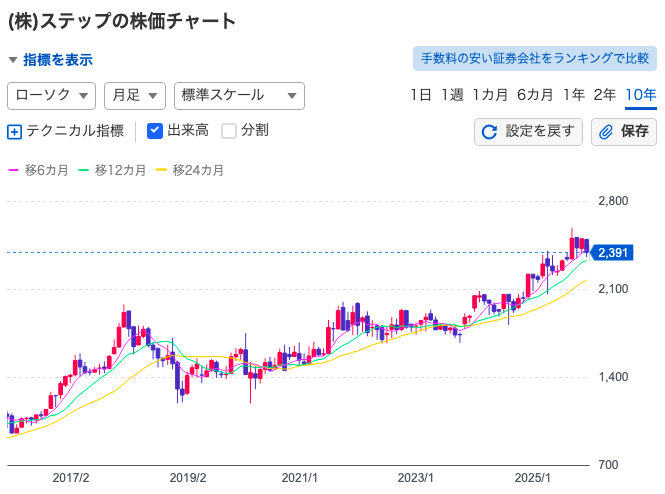Screen dimensions: 665x494
Task: Click the yellow 移24カ月 legend line
Action: point(162,170)
